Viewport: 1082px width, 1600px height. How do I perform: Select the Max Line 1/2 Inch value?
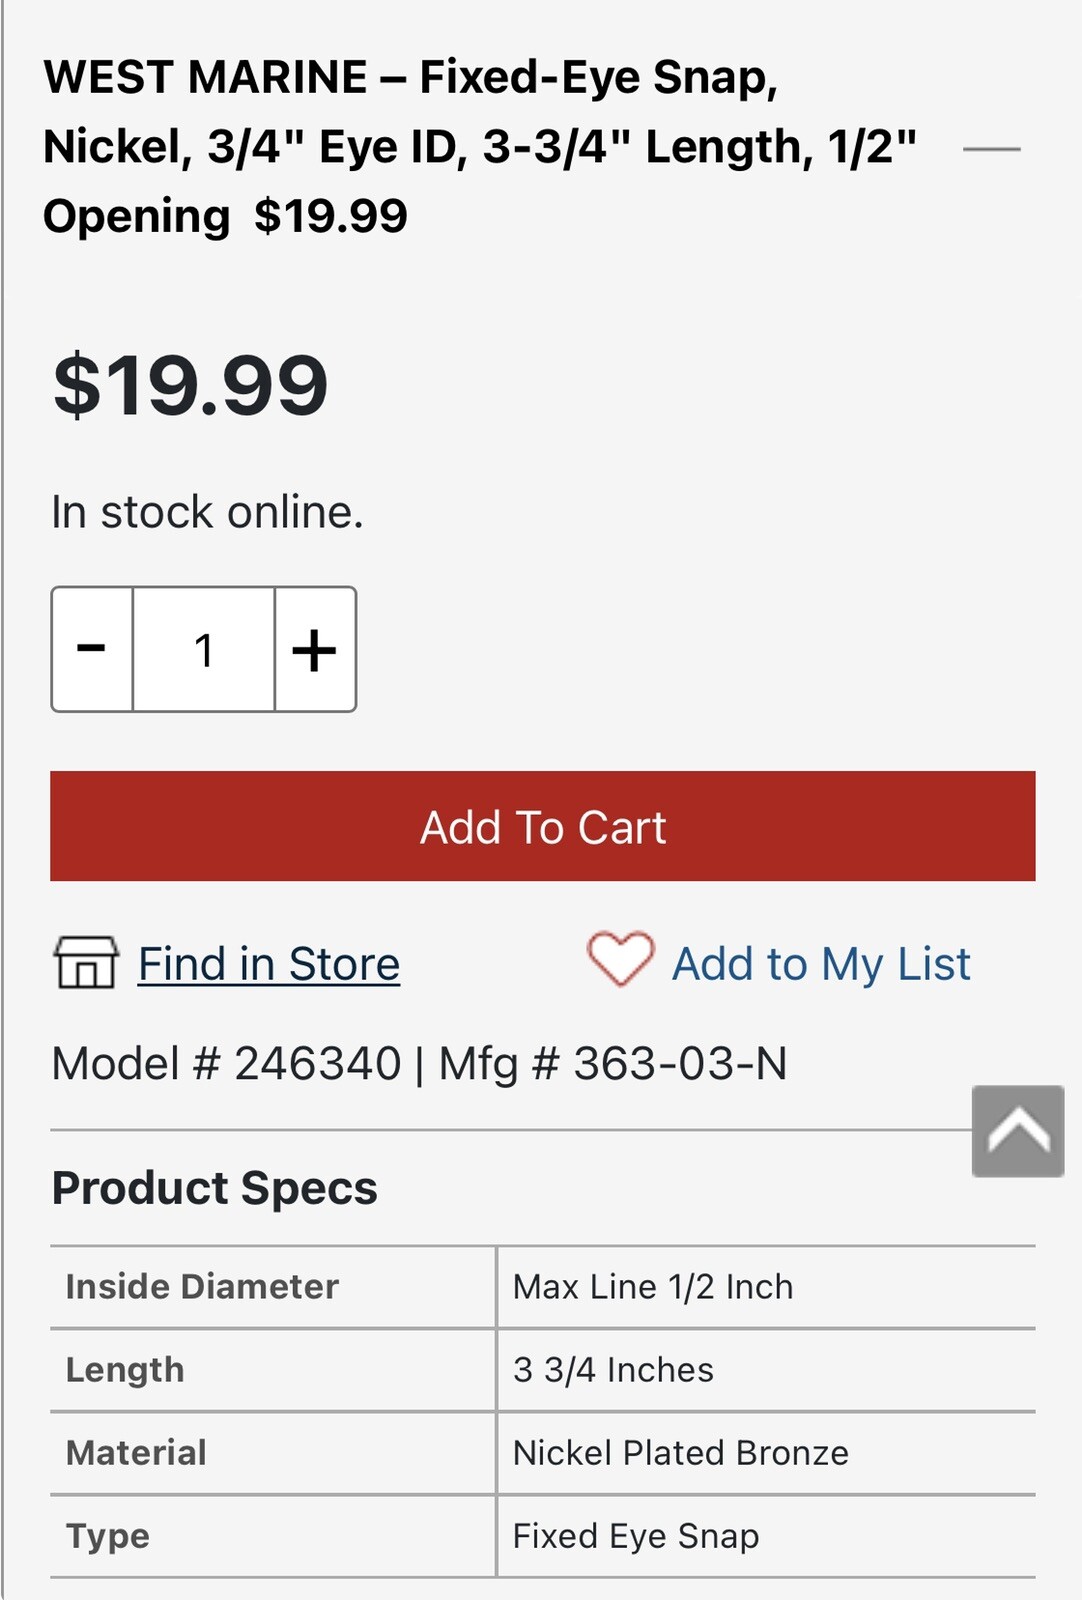(653, 1287)
